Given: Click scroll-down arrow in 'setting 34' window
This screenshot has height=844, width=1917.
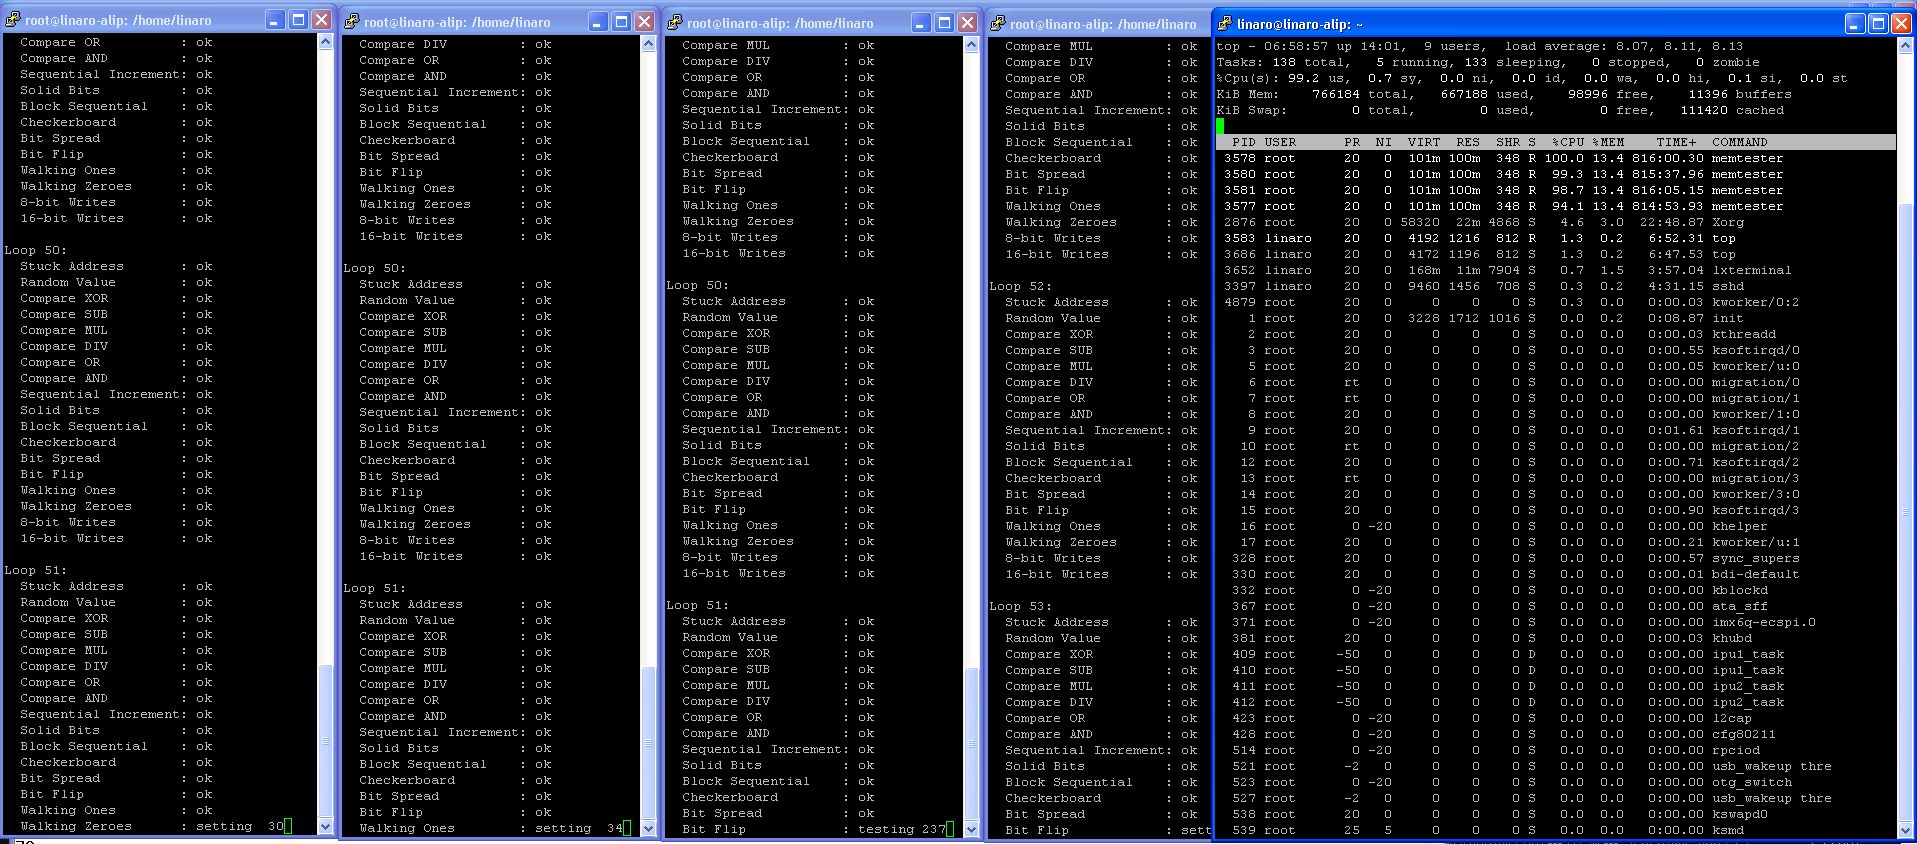Looking at the screenshot, I should point(648,829).
